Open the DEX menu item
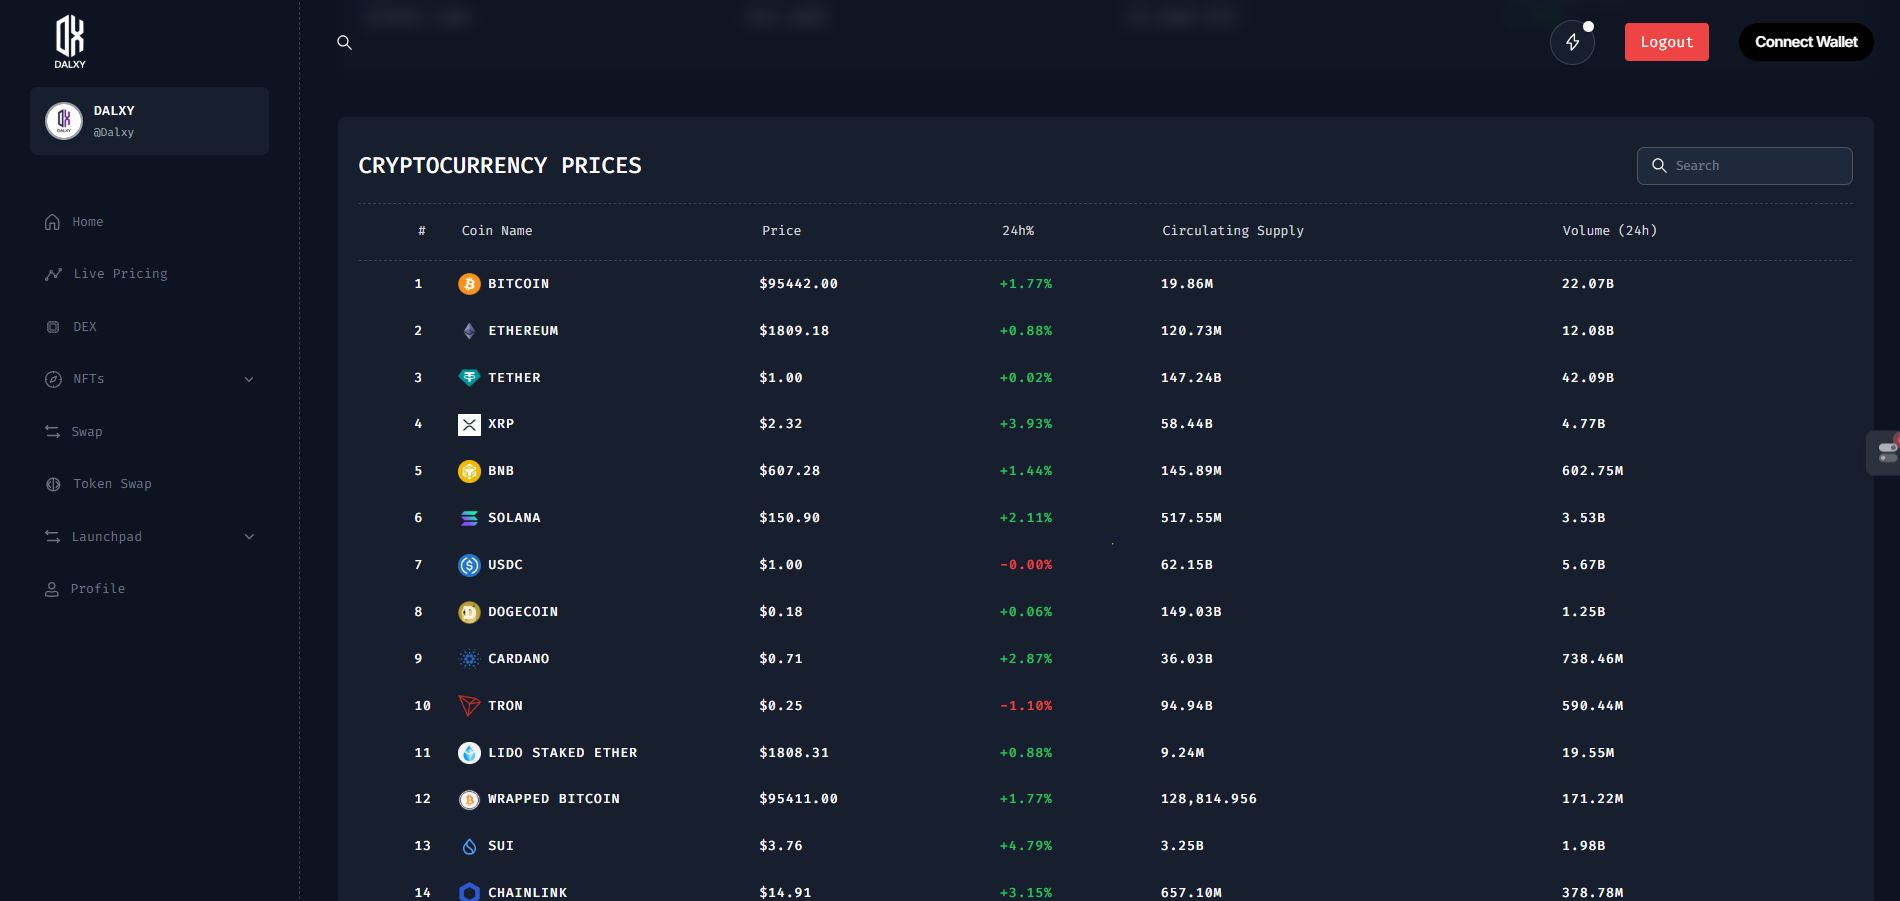 (x=85, y=327)
